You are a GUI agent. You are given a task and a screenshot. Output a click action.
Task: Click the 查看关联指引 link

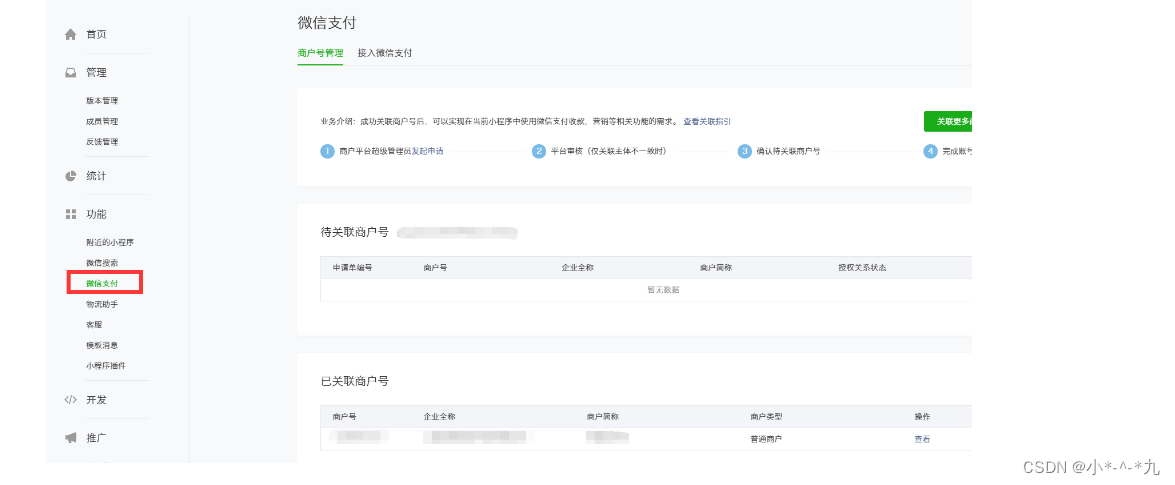tap(707, 121)
